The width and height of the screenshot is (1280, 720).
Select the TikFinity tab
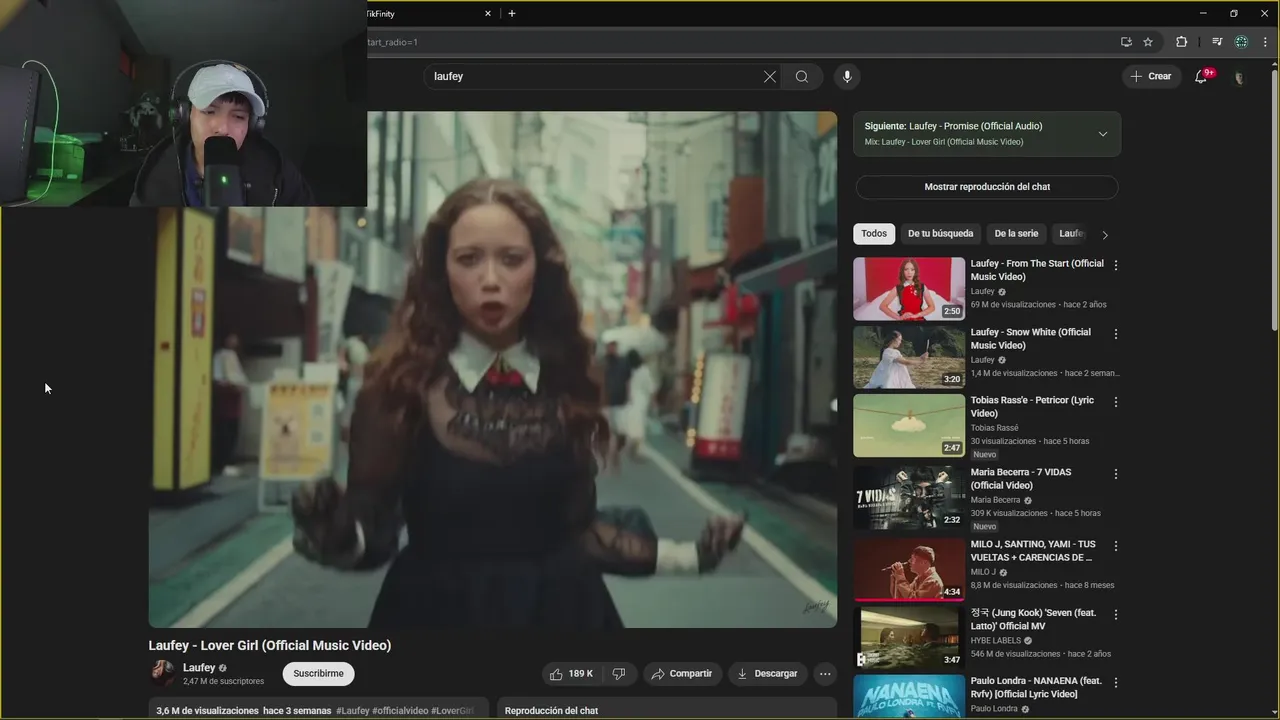(x=430, y=13)
